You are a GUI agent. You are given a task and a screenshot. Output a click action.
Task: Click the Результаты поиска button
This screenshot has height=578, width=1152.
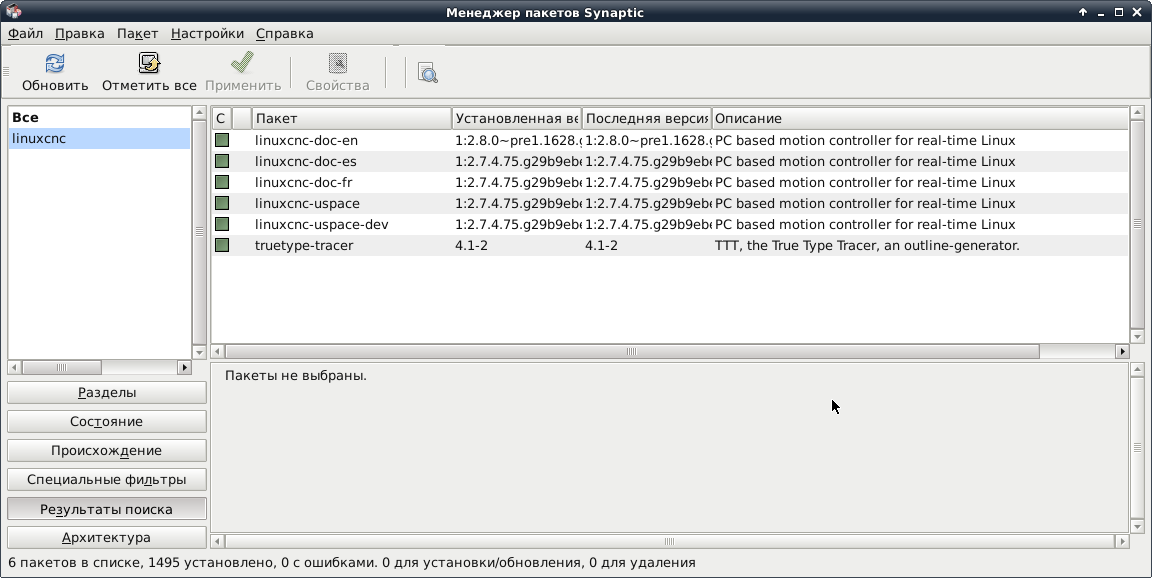tap(107, 509)
